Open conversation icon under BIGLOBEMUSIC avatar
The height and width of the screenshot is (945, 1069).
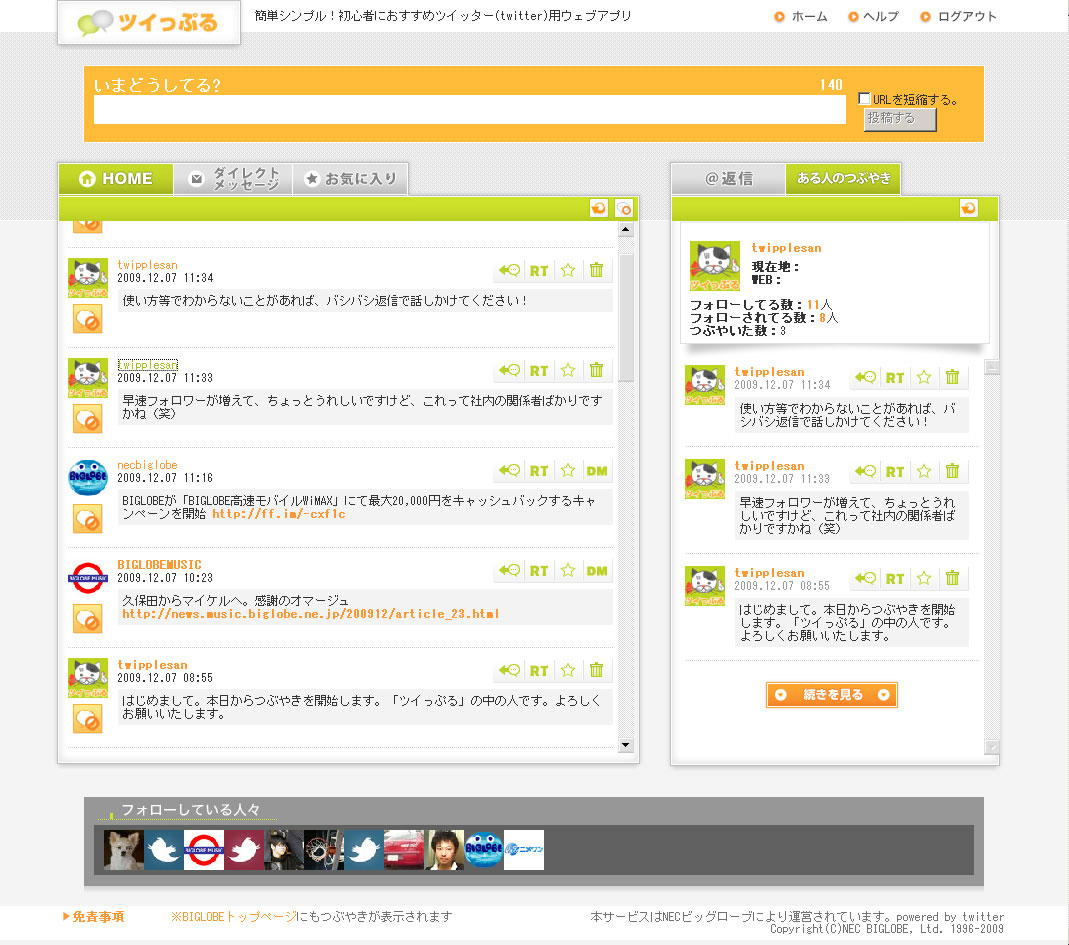click(x=88, y=620)
